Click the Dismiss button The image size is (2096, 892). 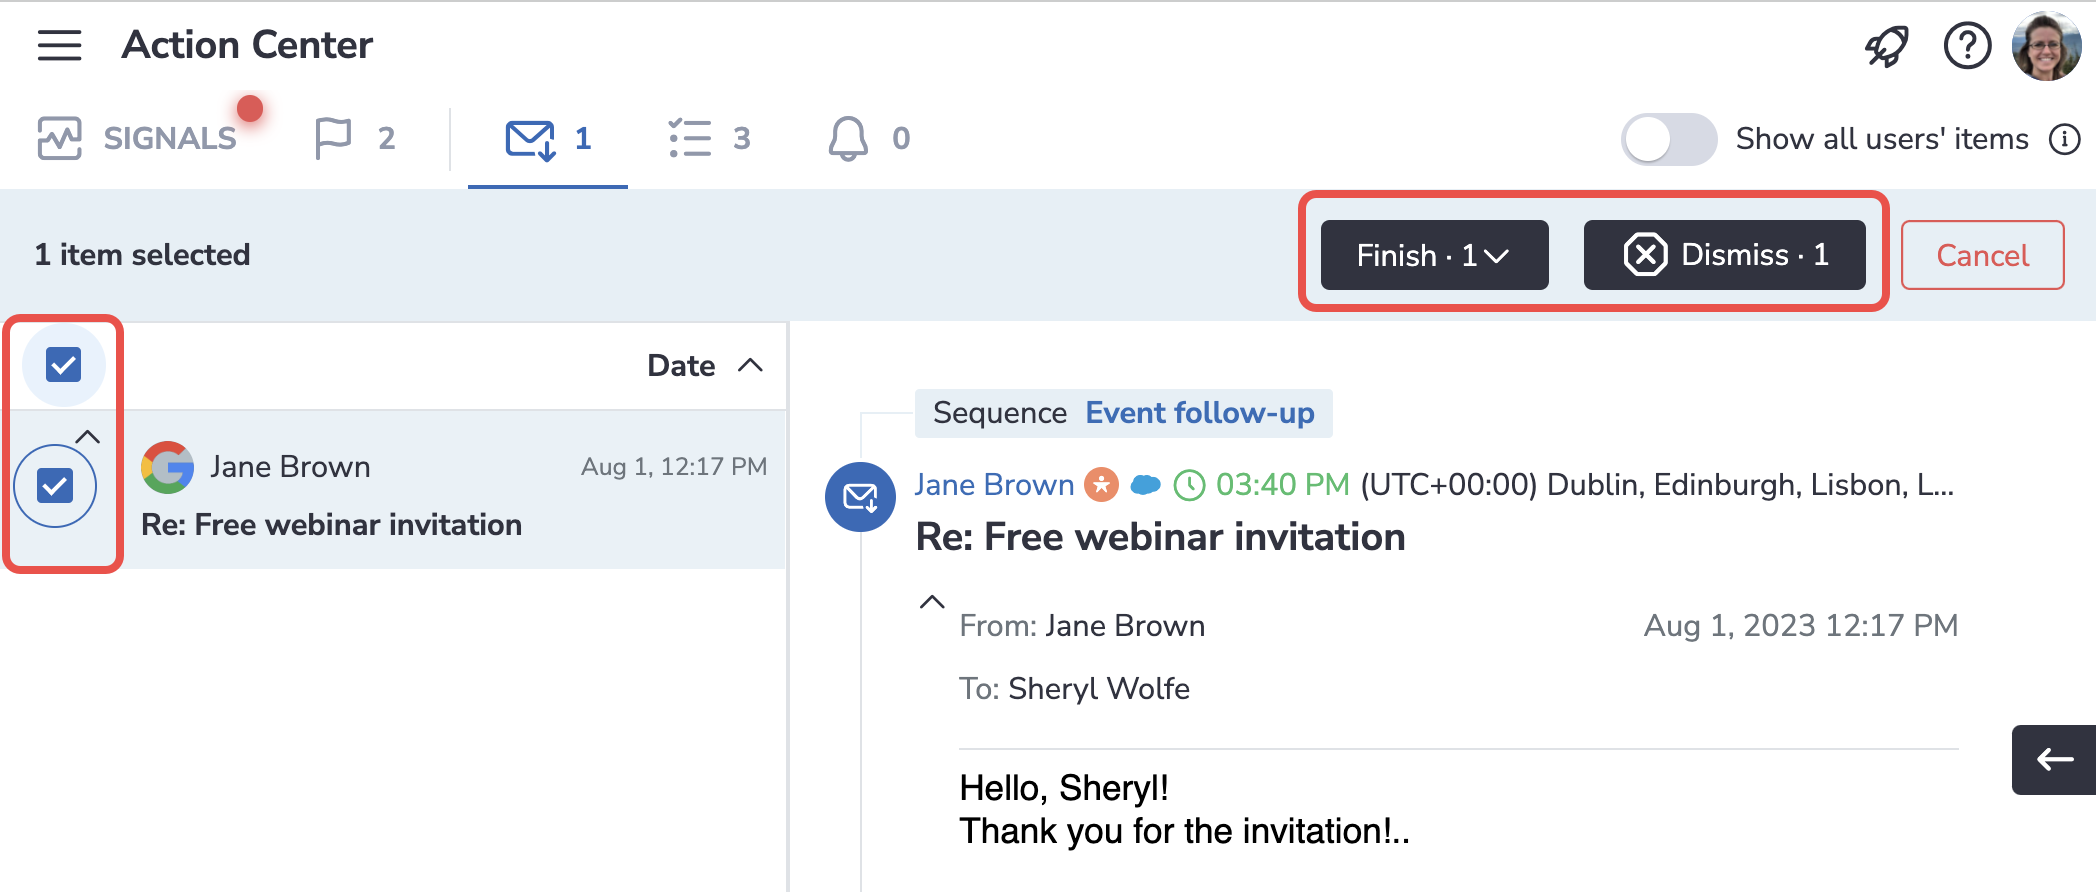[x=1724, y=255]
